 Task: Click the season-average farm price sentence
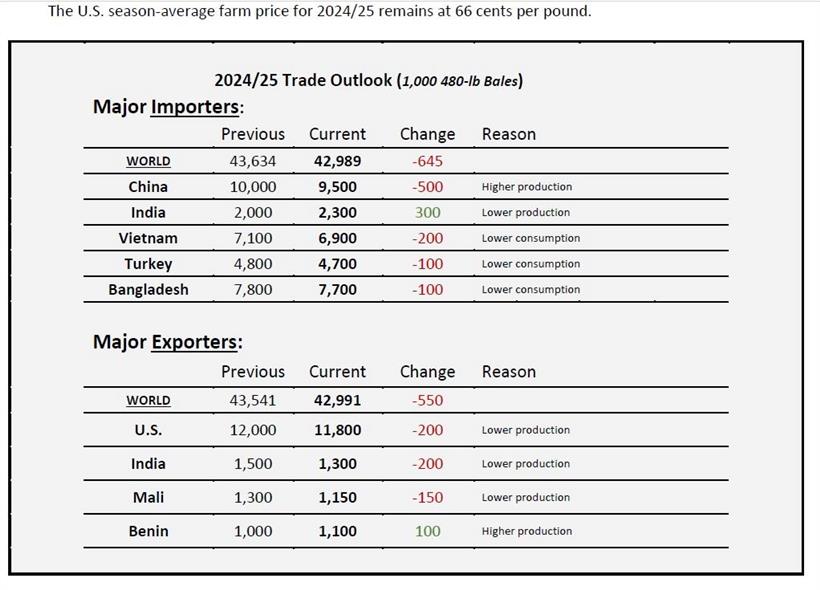tap(319, 12)
